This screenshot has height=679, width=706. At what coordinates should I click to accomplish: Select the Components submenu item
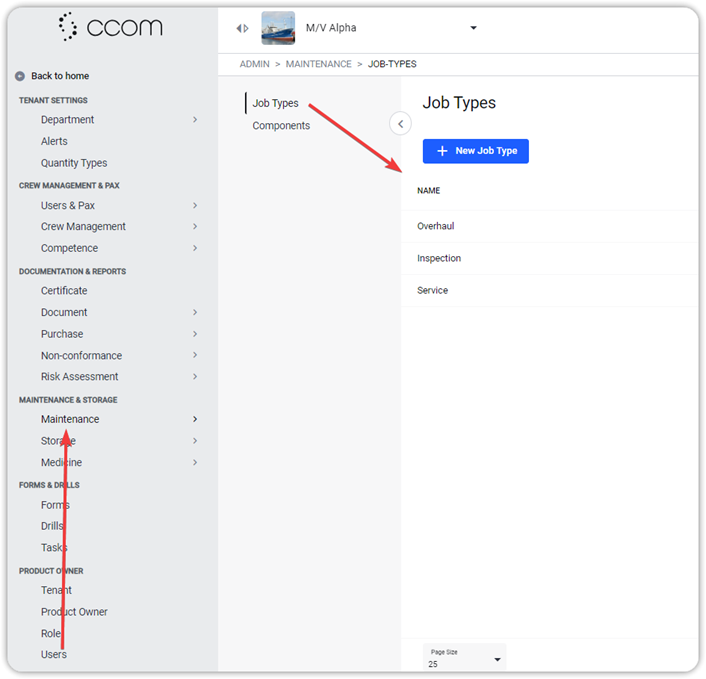click(x=281, y=126)
